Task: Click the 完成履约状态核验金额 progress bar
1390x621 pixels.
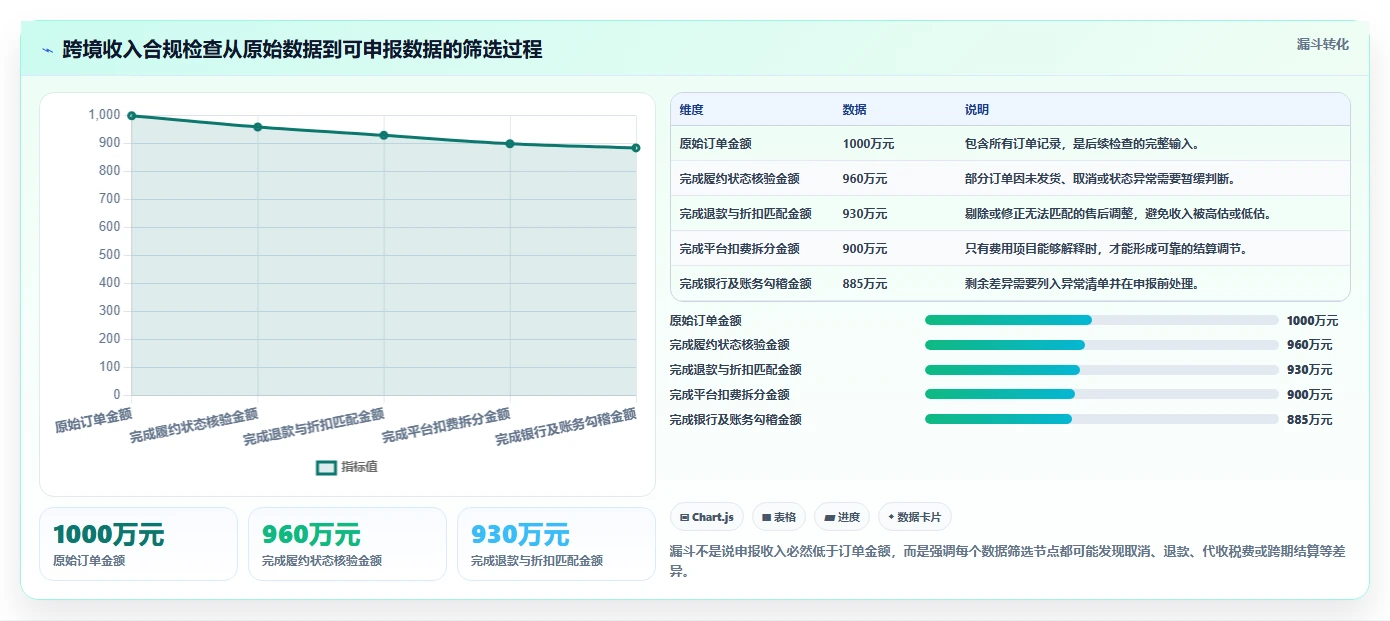Action: pyautogui.click(x=1102, y=345)
